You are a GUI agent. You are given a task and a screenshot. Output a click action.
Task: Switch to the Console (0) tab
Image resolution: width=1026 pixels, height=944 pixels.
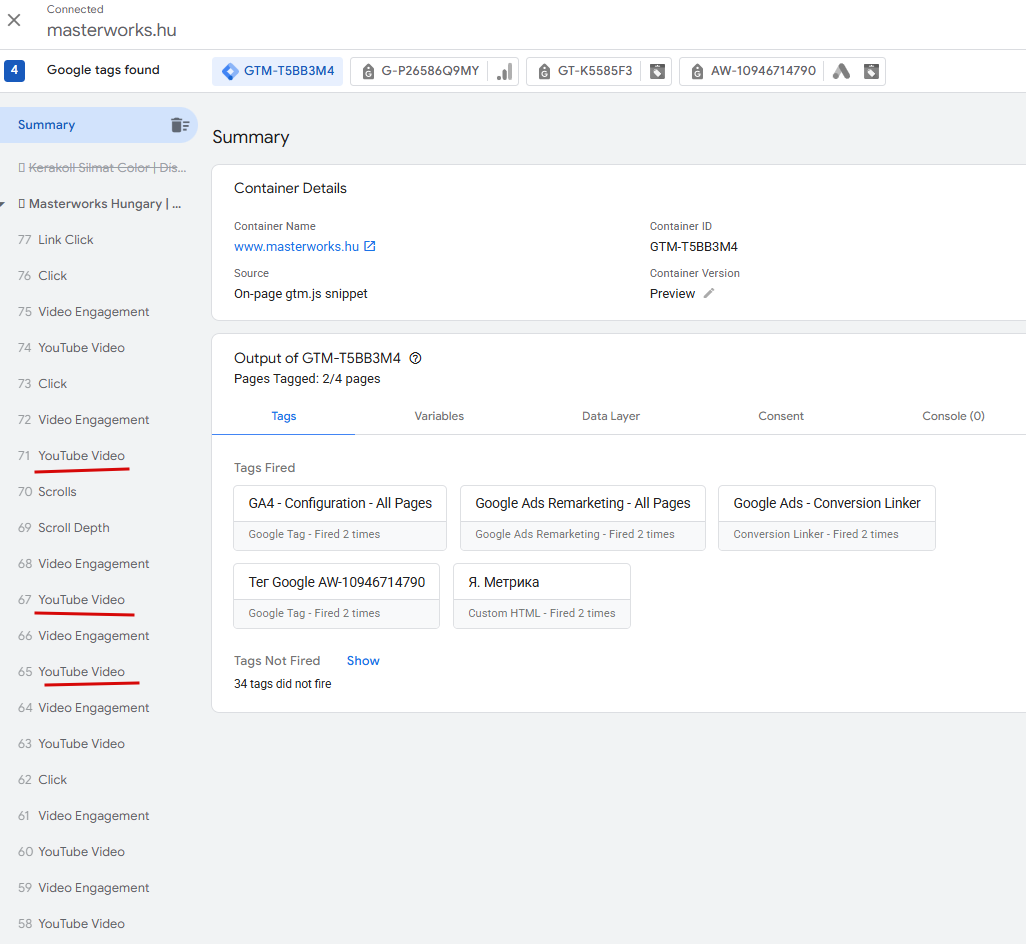tap(953, 416)
